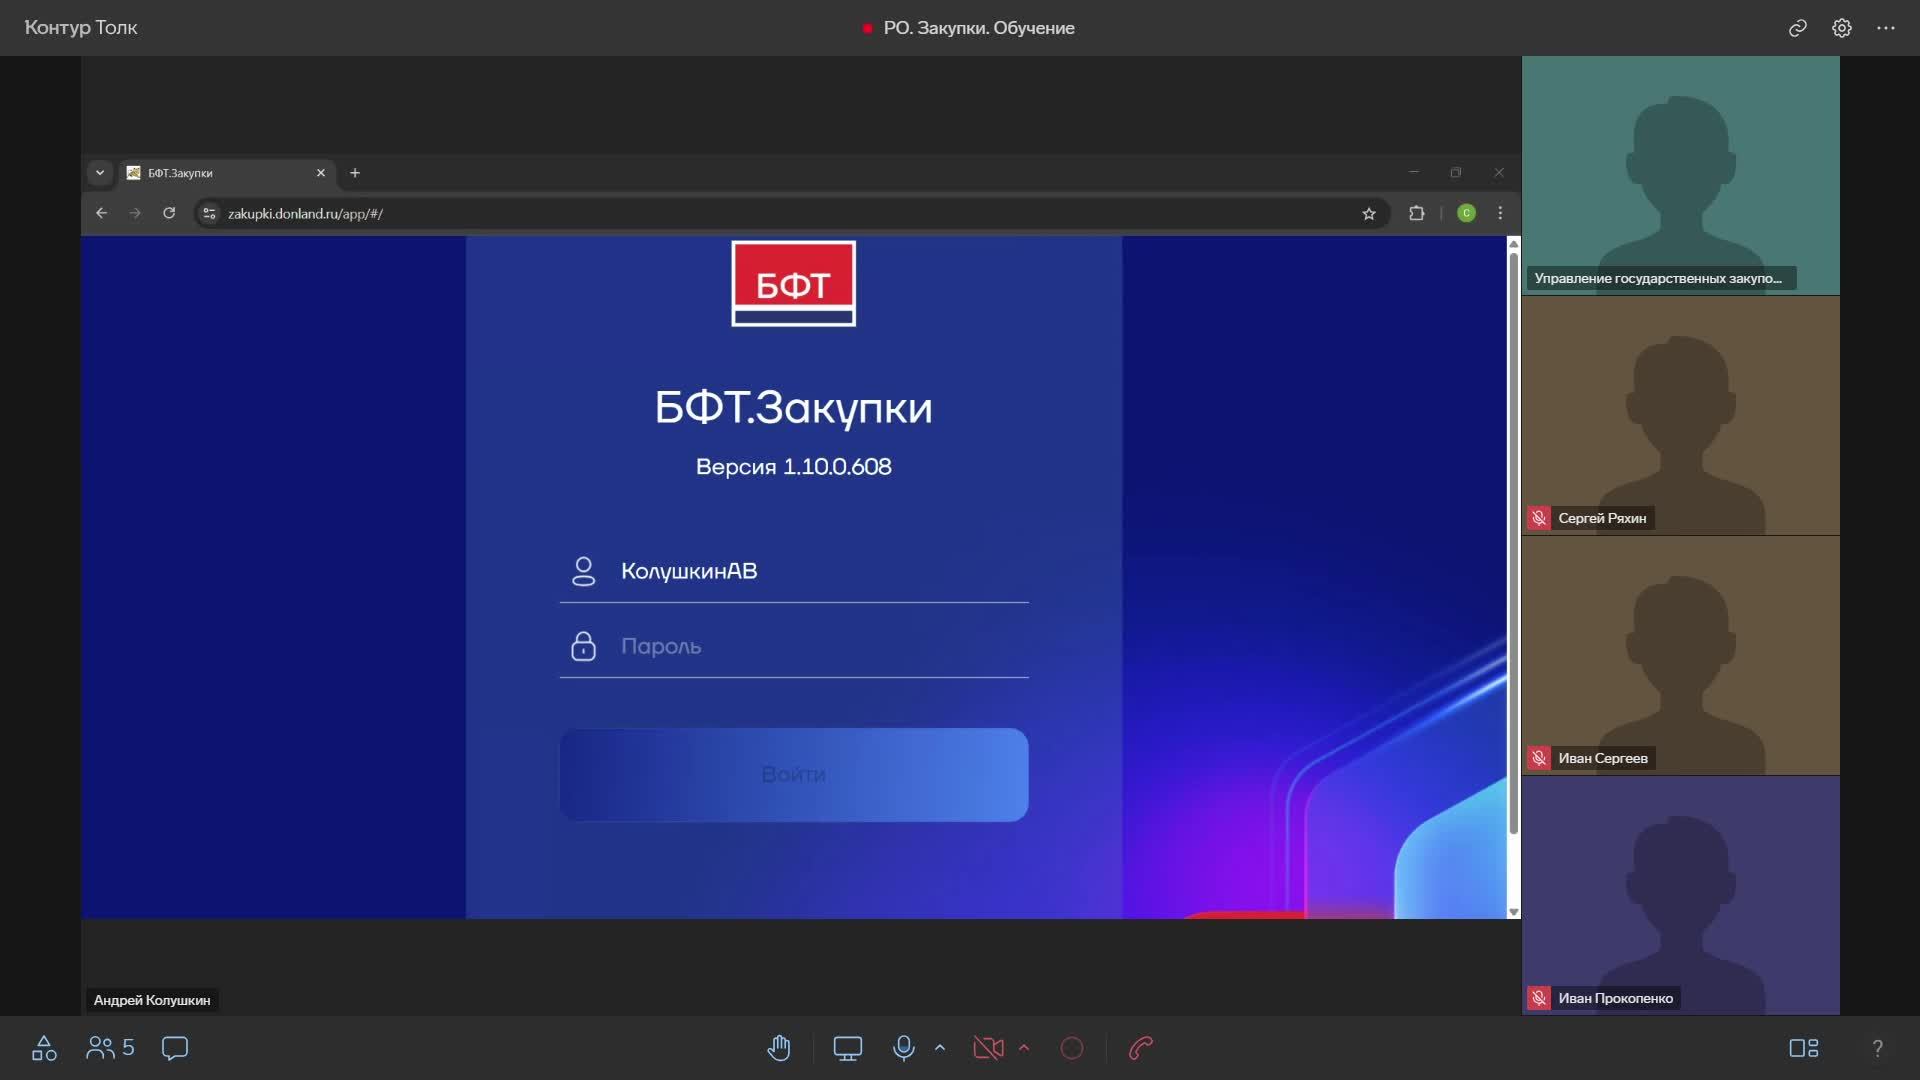The height and width of the screenshot is (1080, 1920).
Task: Expand camera options arrow
Action: click(1024, 1048)
